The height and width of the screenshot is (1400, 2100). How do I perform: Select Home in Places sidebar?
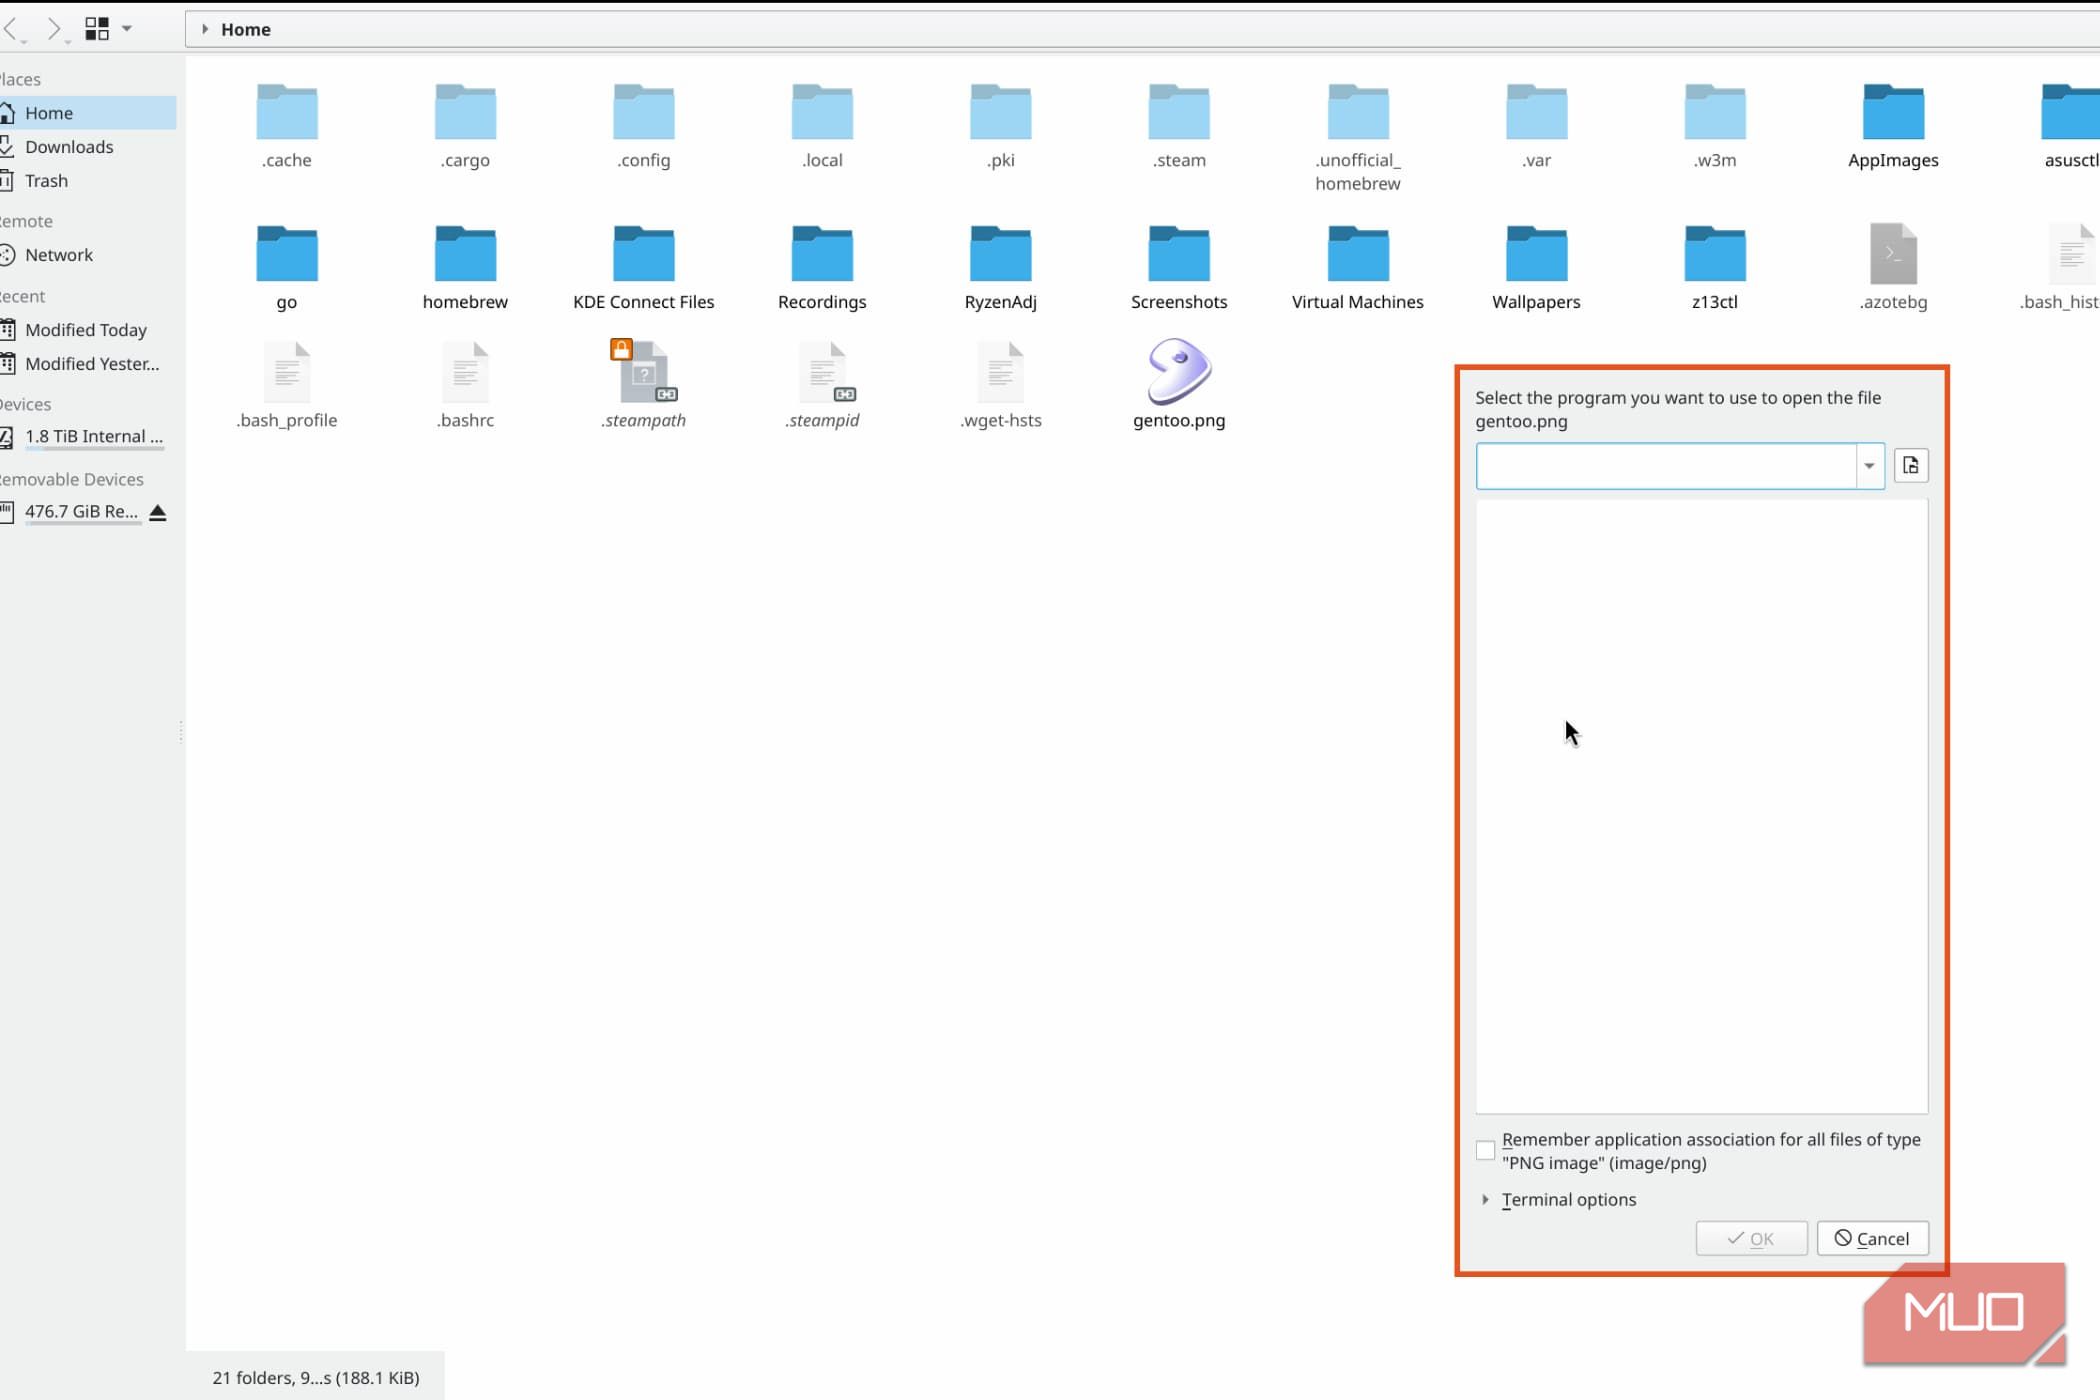tap(49, 113)
